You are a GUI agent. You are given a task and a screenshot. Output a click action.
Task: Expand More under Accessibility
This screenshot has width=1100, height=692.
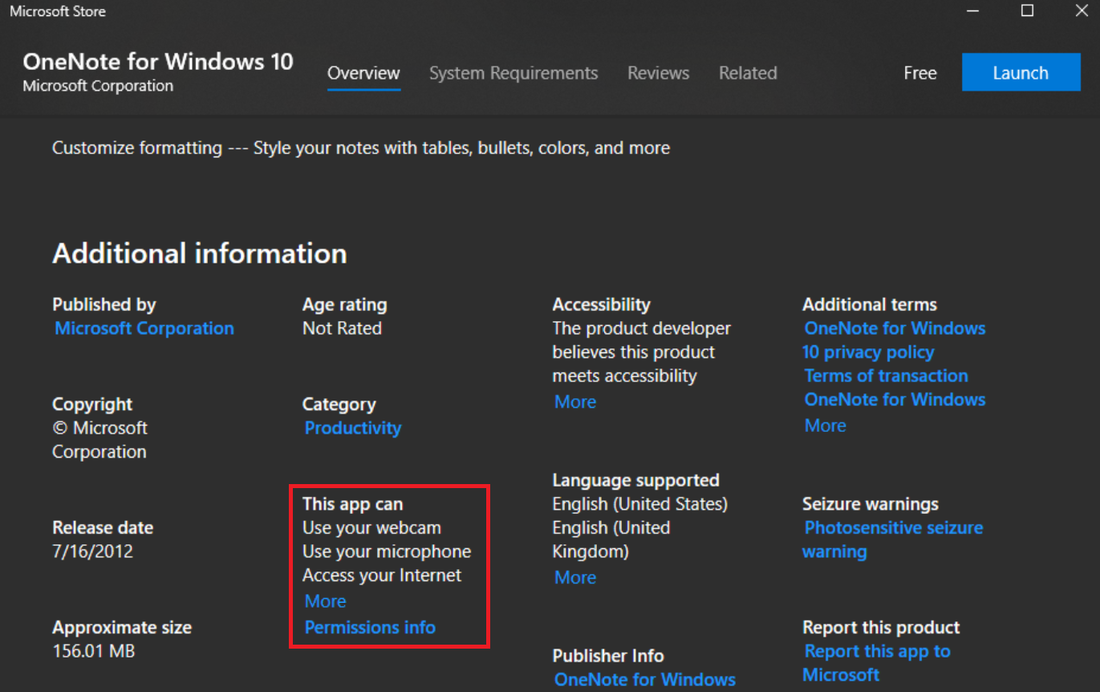[575, 402]
